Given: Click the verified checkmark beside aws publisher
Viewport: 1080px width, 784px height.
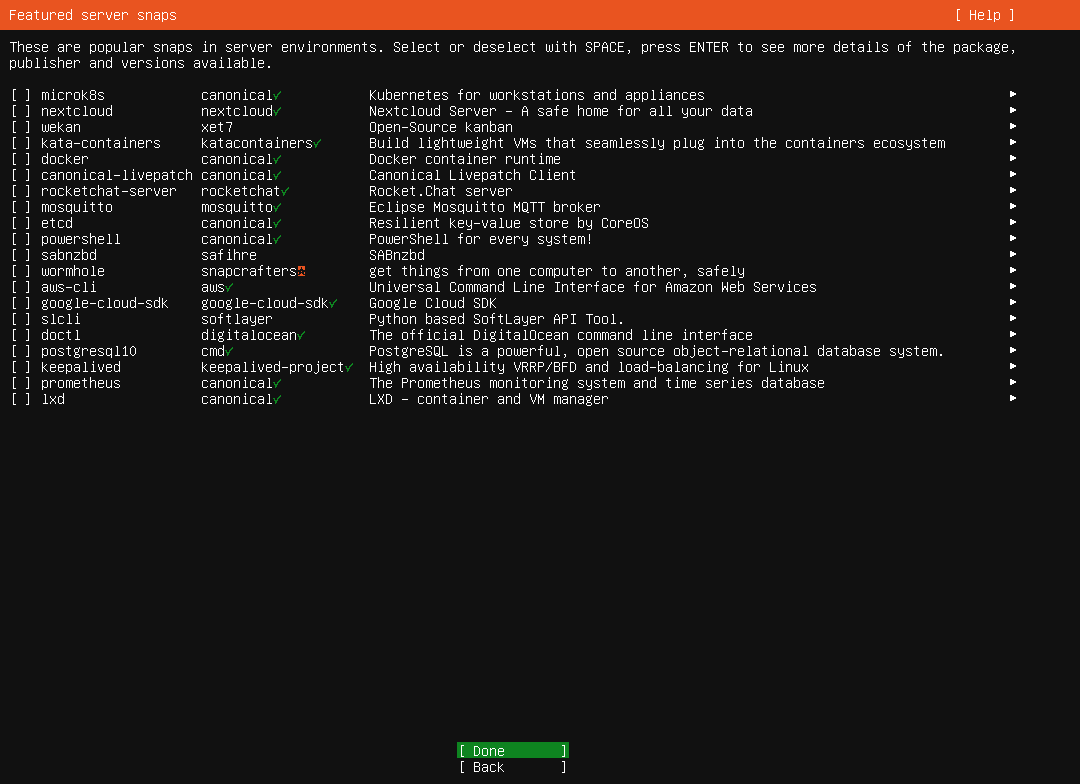Looking at the screenshot, I should (x=229, y=287).
